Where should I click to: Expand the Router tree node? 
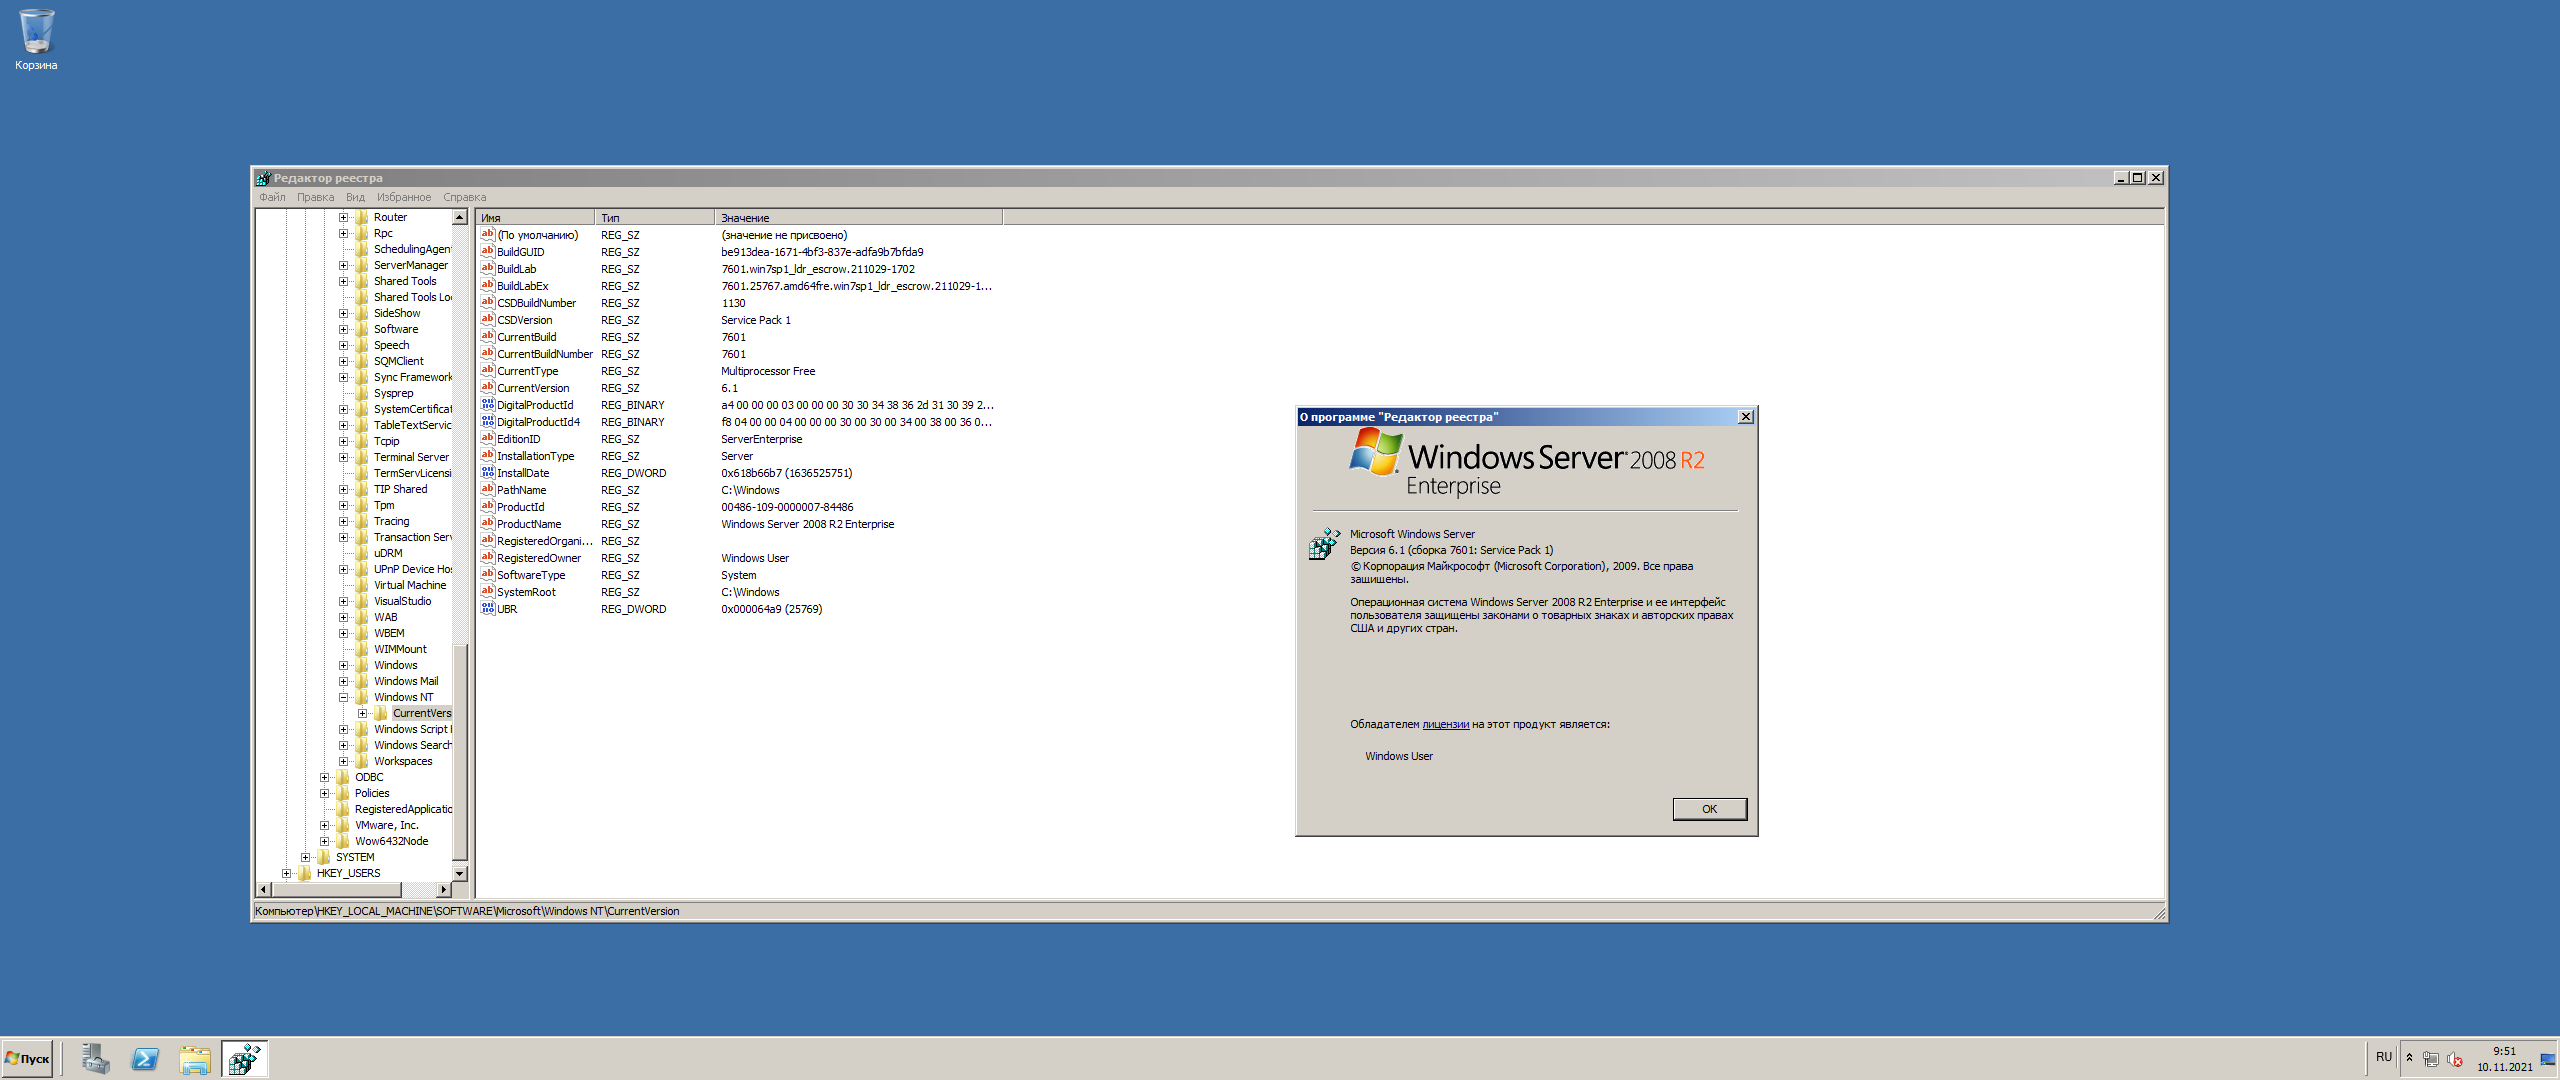(x=343, y=217)
